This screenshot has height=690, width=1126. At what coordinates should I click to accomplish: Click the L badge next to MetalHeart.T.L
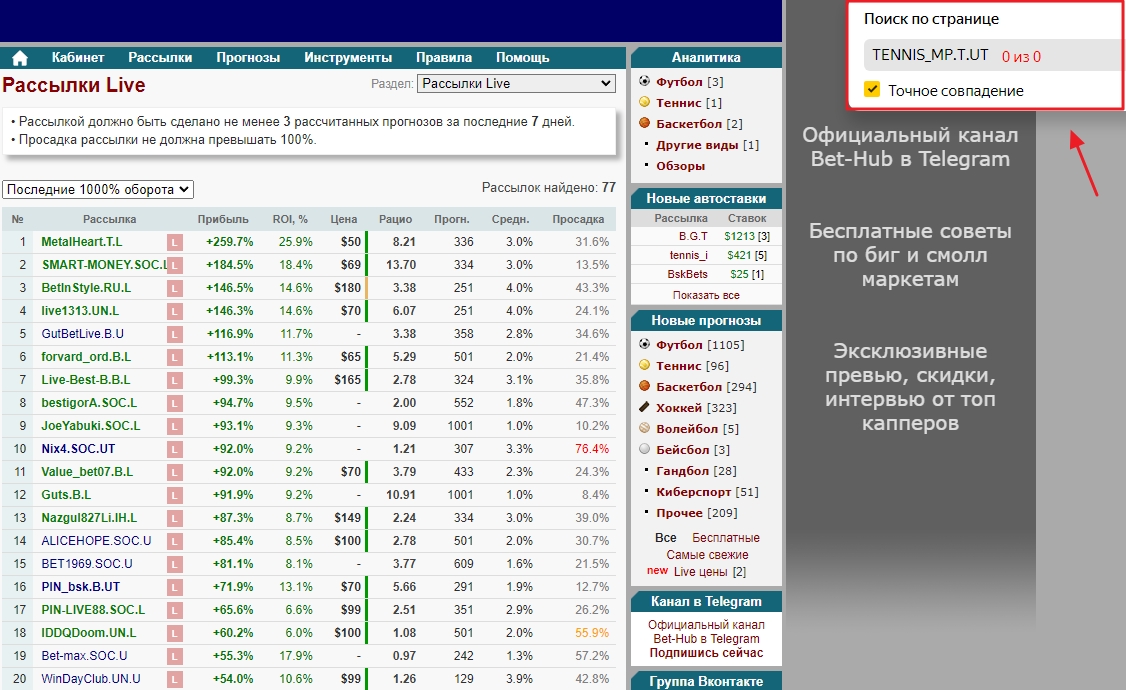[175, 242]
